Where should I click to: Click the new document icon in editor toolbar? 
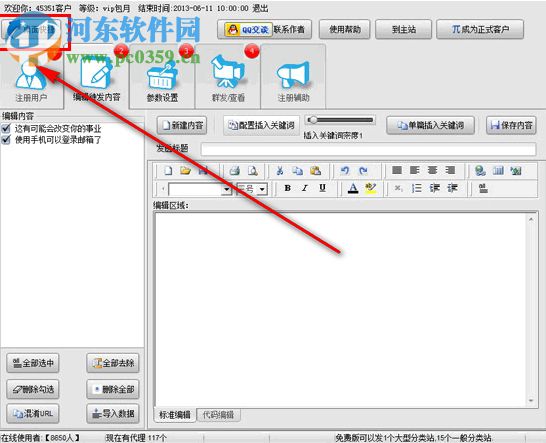coord(168,171)
